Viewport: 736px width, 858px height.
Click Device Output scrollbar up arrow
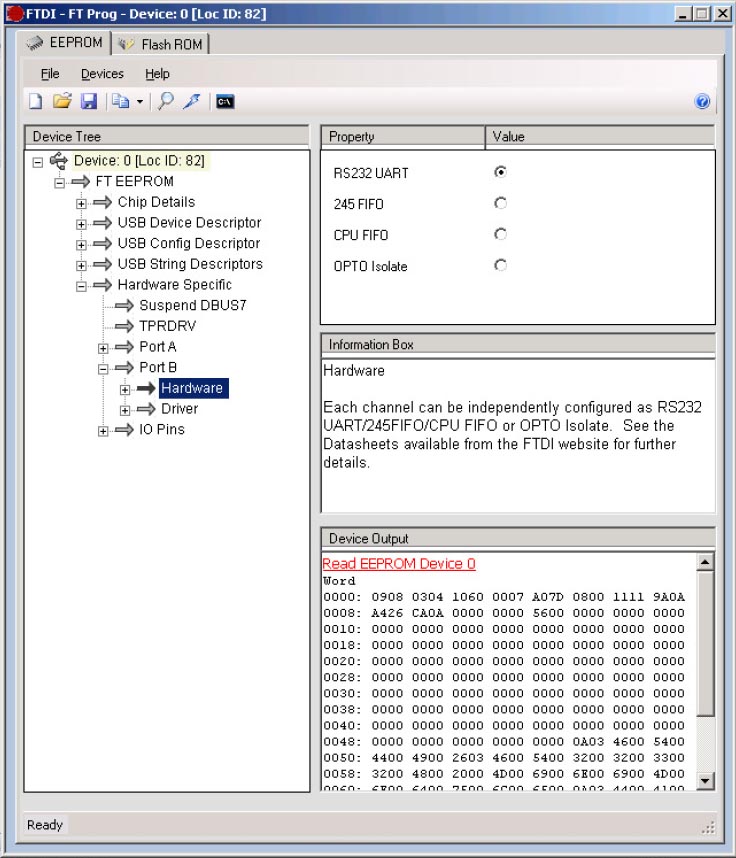(705, 562)
